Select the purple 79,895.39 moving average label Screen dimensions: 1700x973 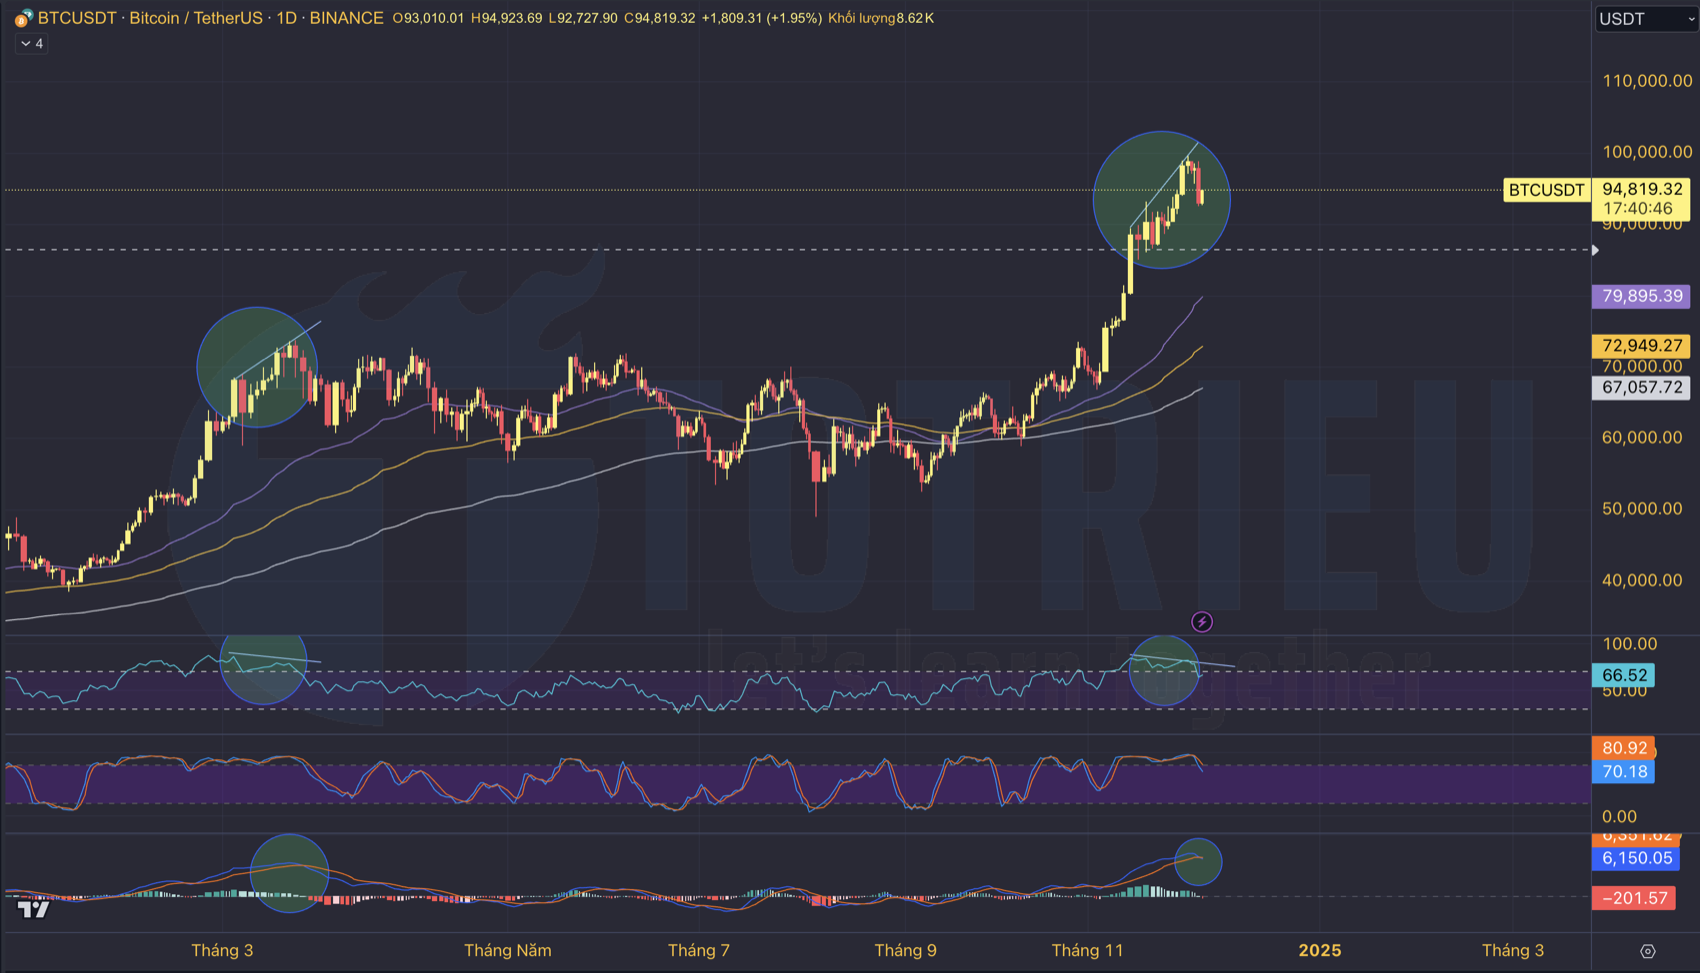coord(1642,296)
